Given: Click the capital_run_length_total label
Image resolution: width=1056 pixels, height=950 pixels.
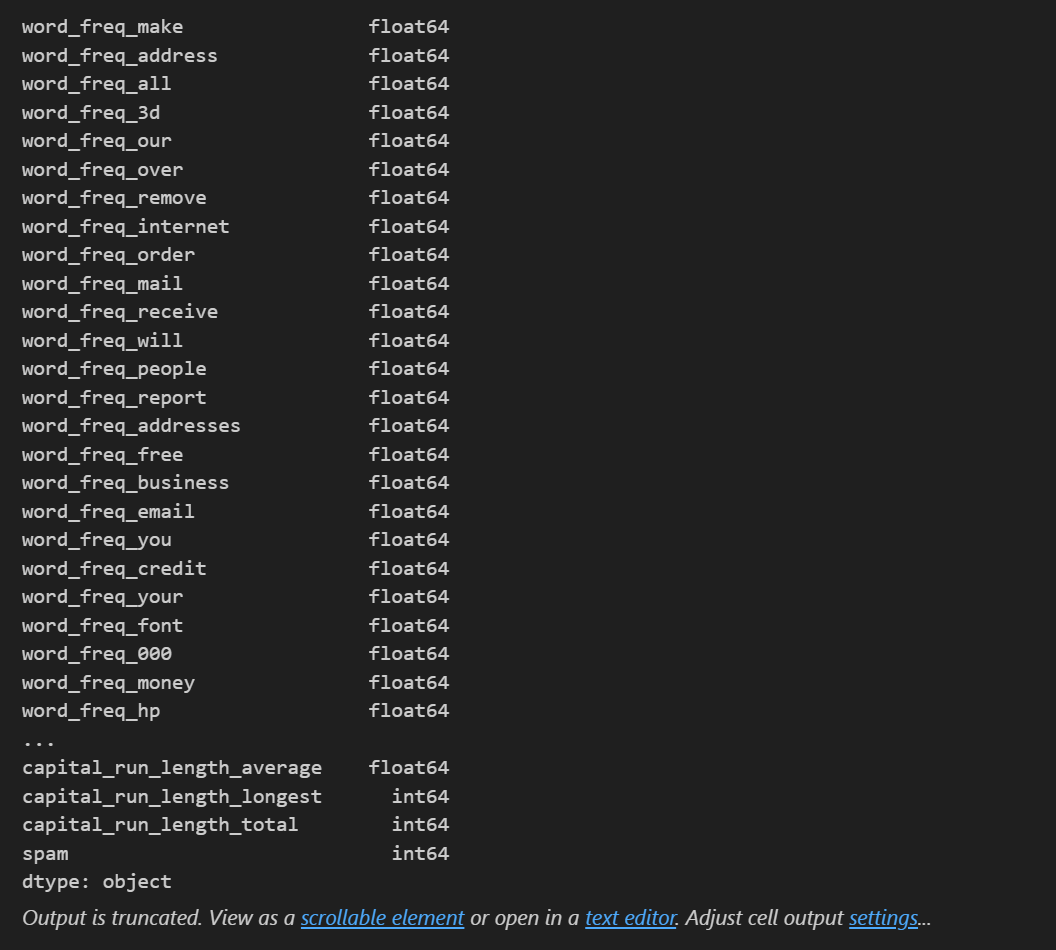Looking at the screenshot, I should (160, 825).
